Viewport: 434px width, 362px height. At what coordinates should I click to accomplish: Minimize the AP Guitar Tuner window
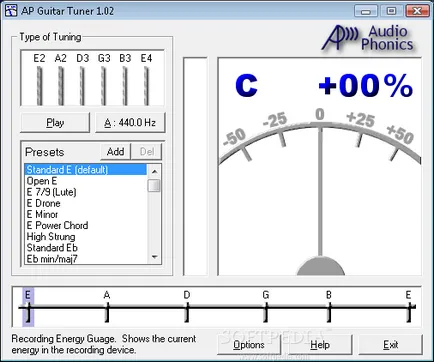366,11
